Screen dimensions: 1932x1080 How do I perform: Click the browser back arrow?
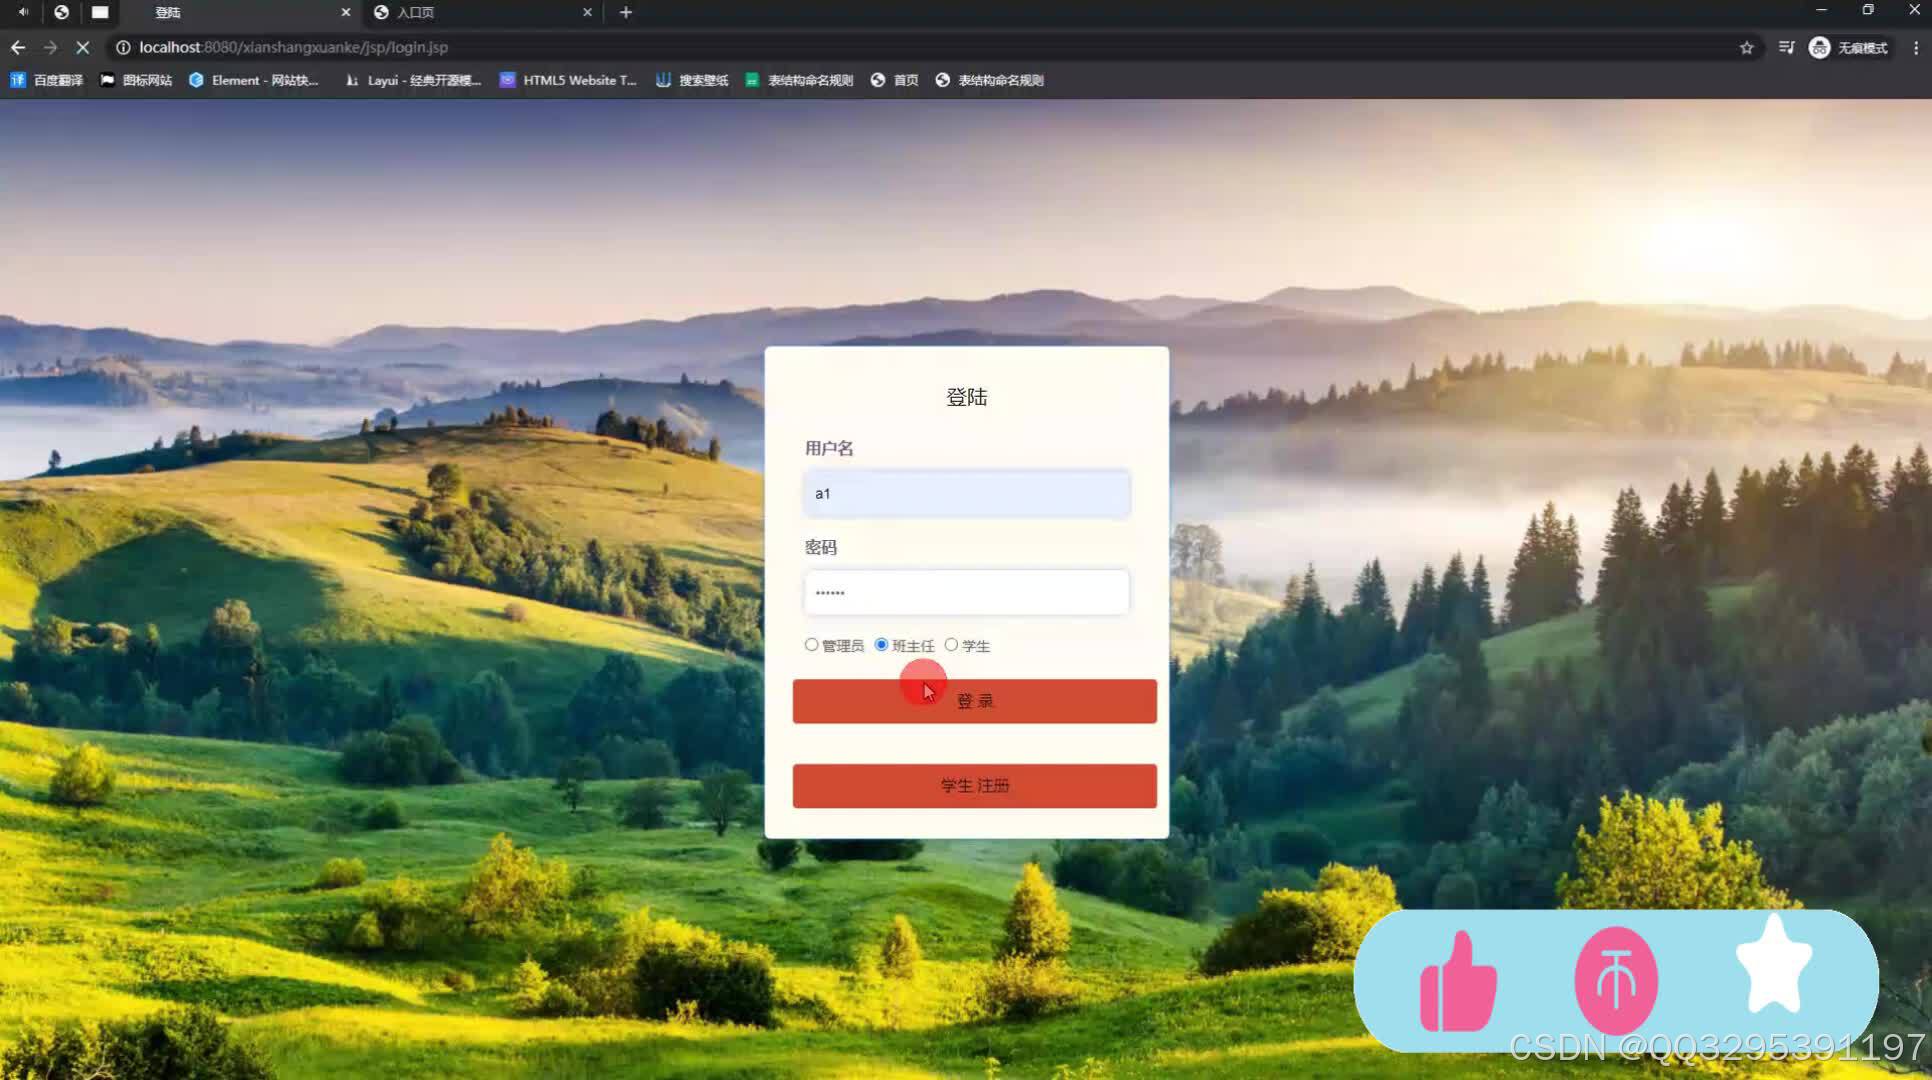pos(18,47)
